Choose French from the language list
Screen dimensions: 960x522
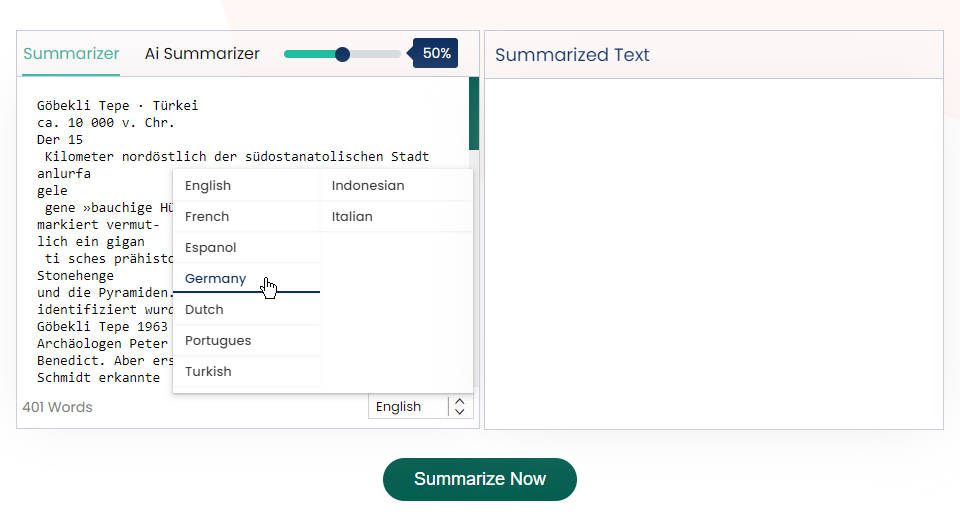(247, 217)
